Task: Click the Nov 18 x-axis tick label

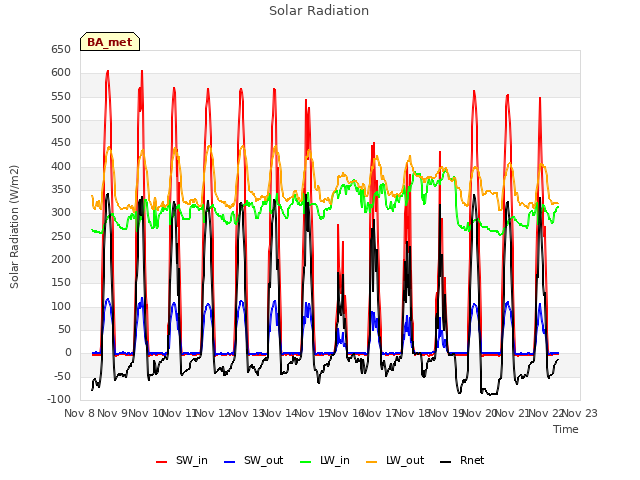Action: 413,413
